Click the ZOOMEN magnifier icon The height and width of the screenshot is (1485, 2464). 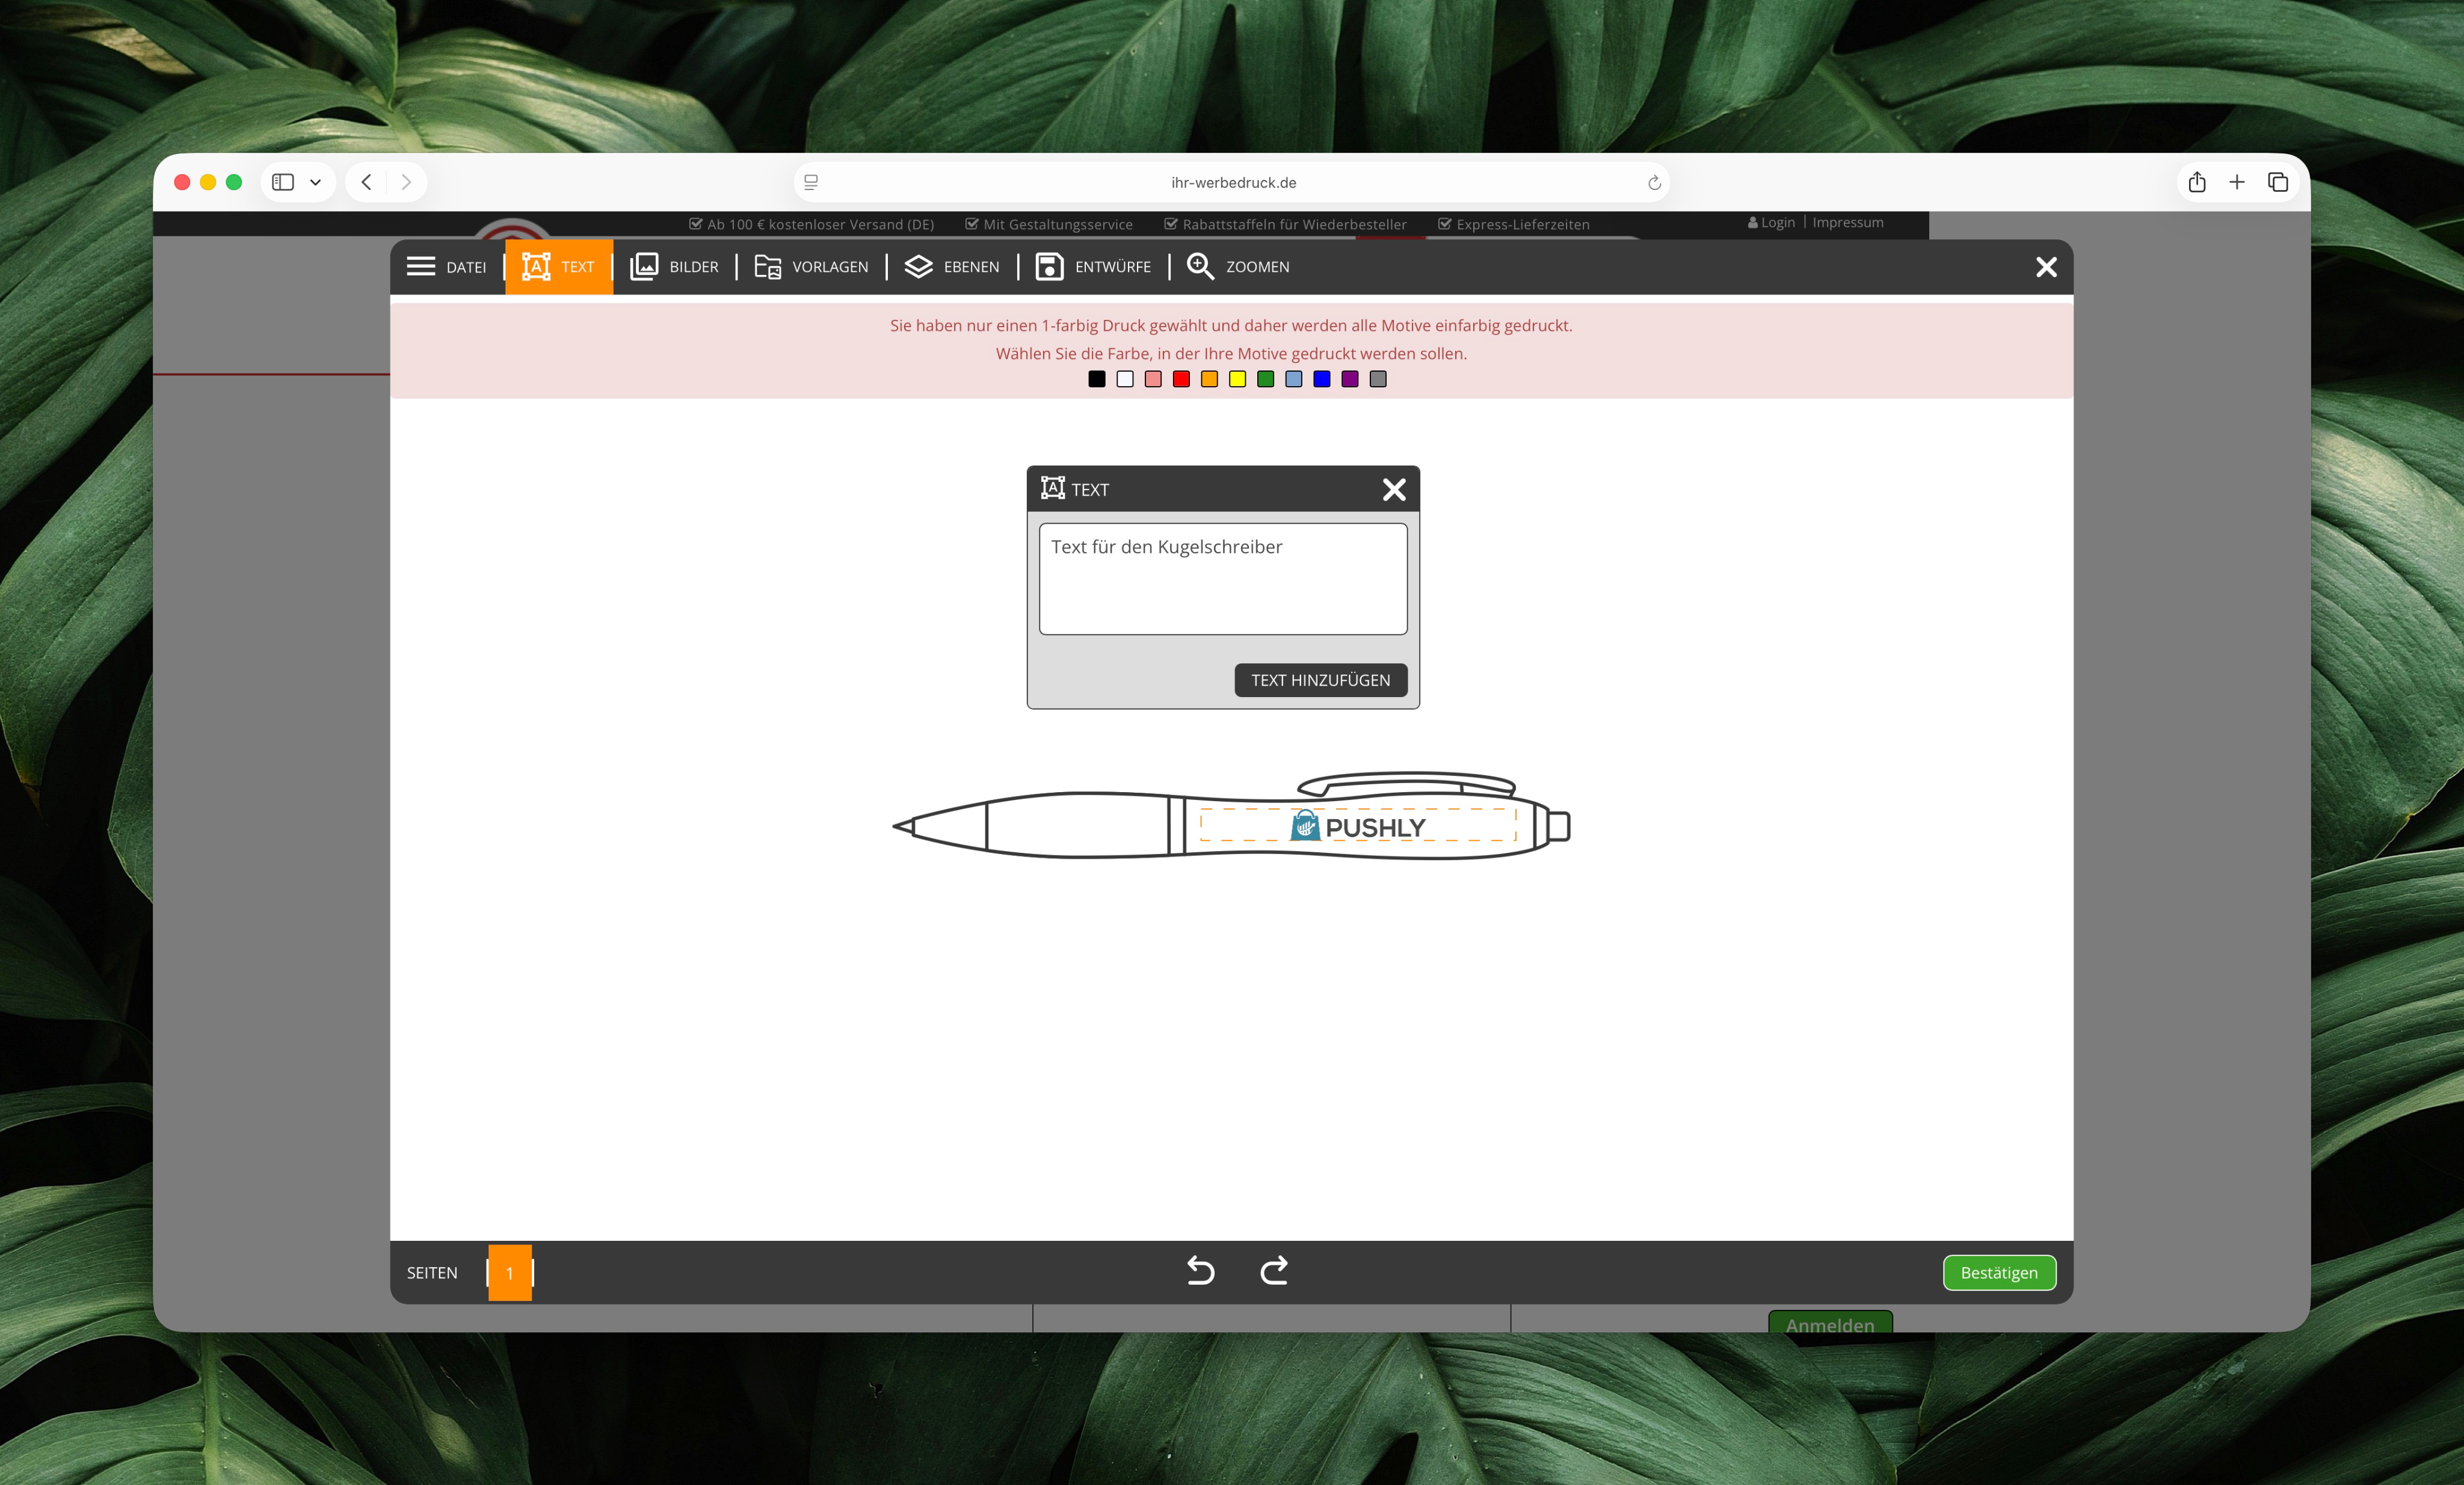tap(1200, 266)
